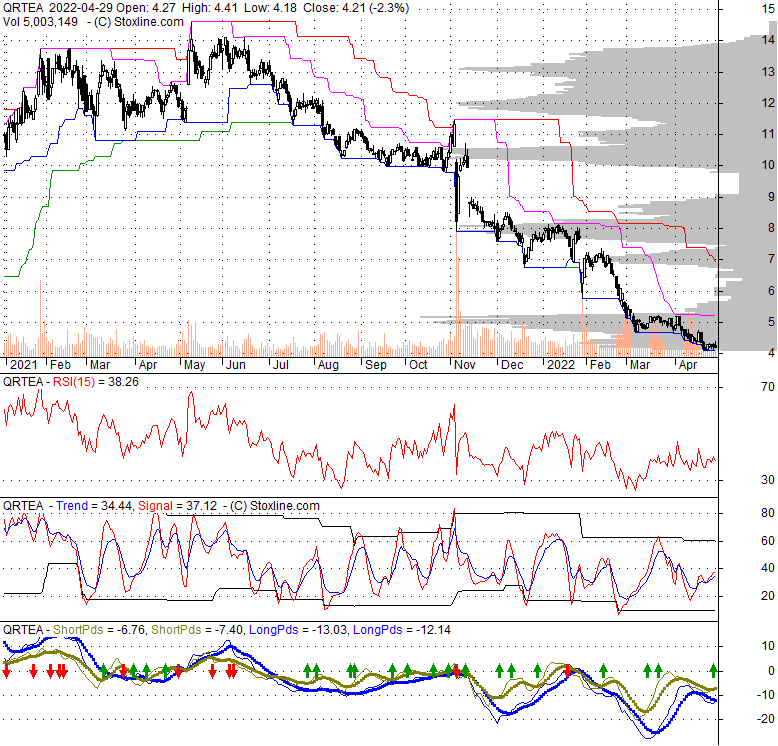Click price level 7 on price axis

click(x=771, y=259)
